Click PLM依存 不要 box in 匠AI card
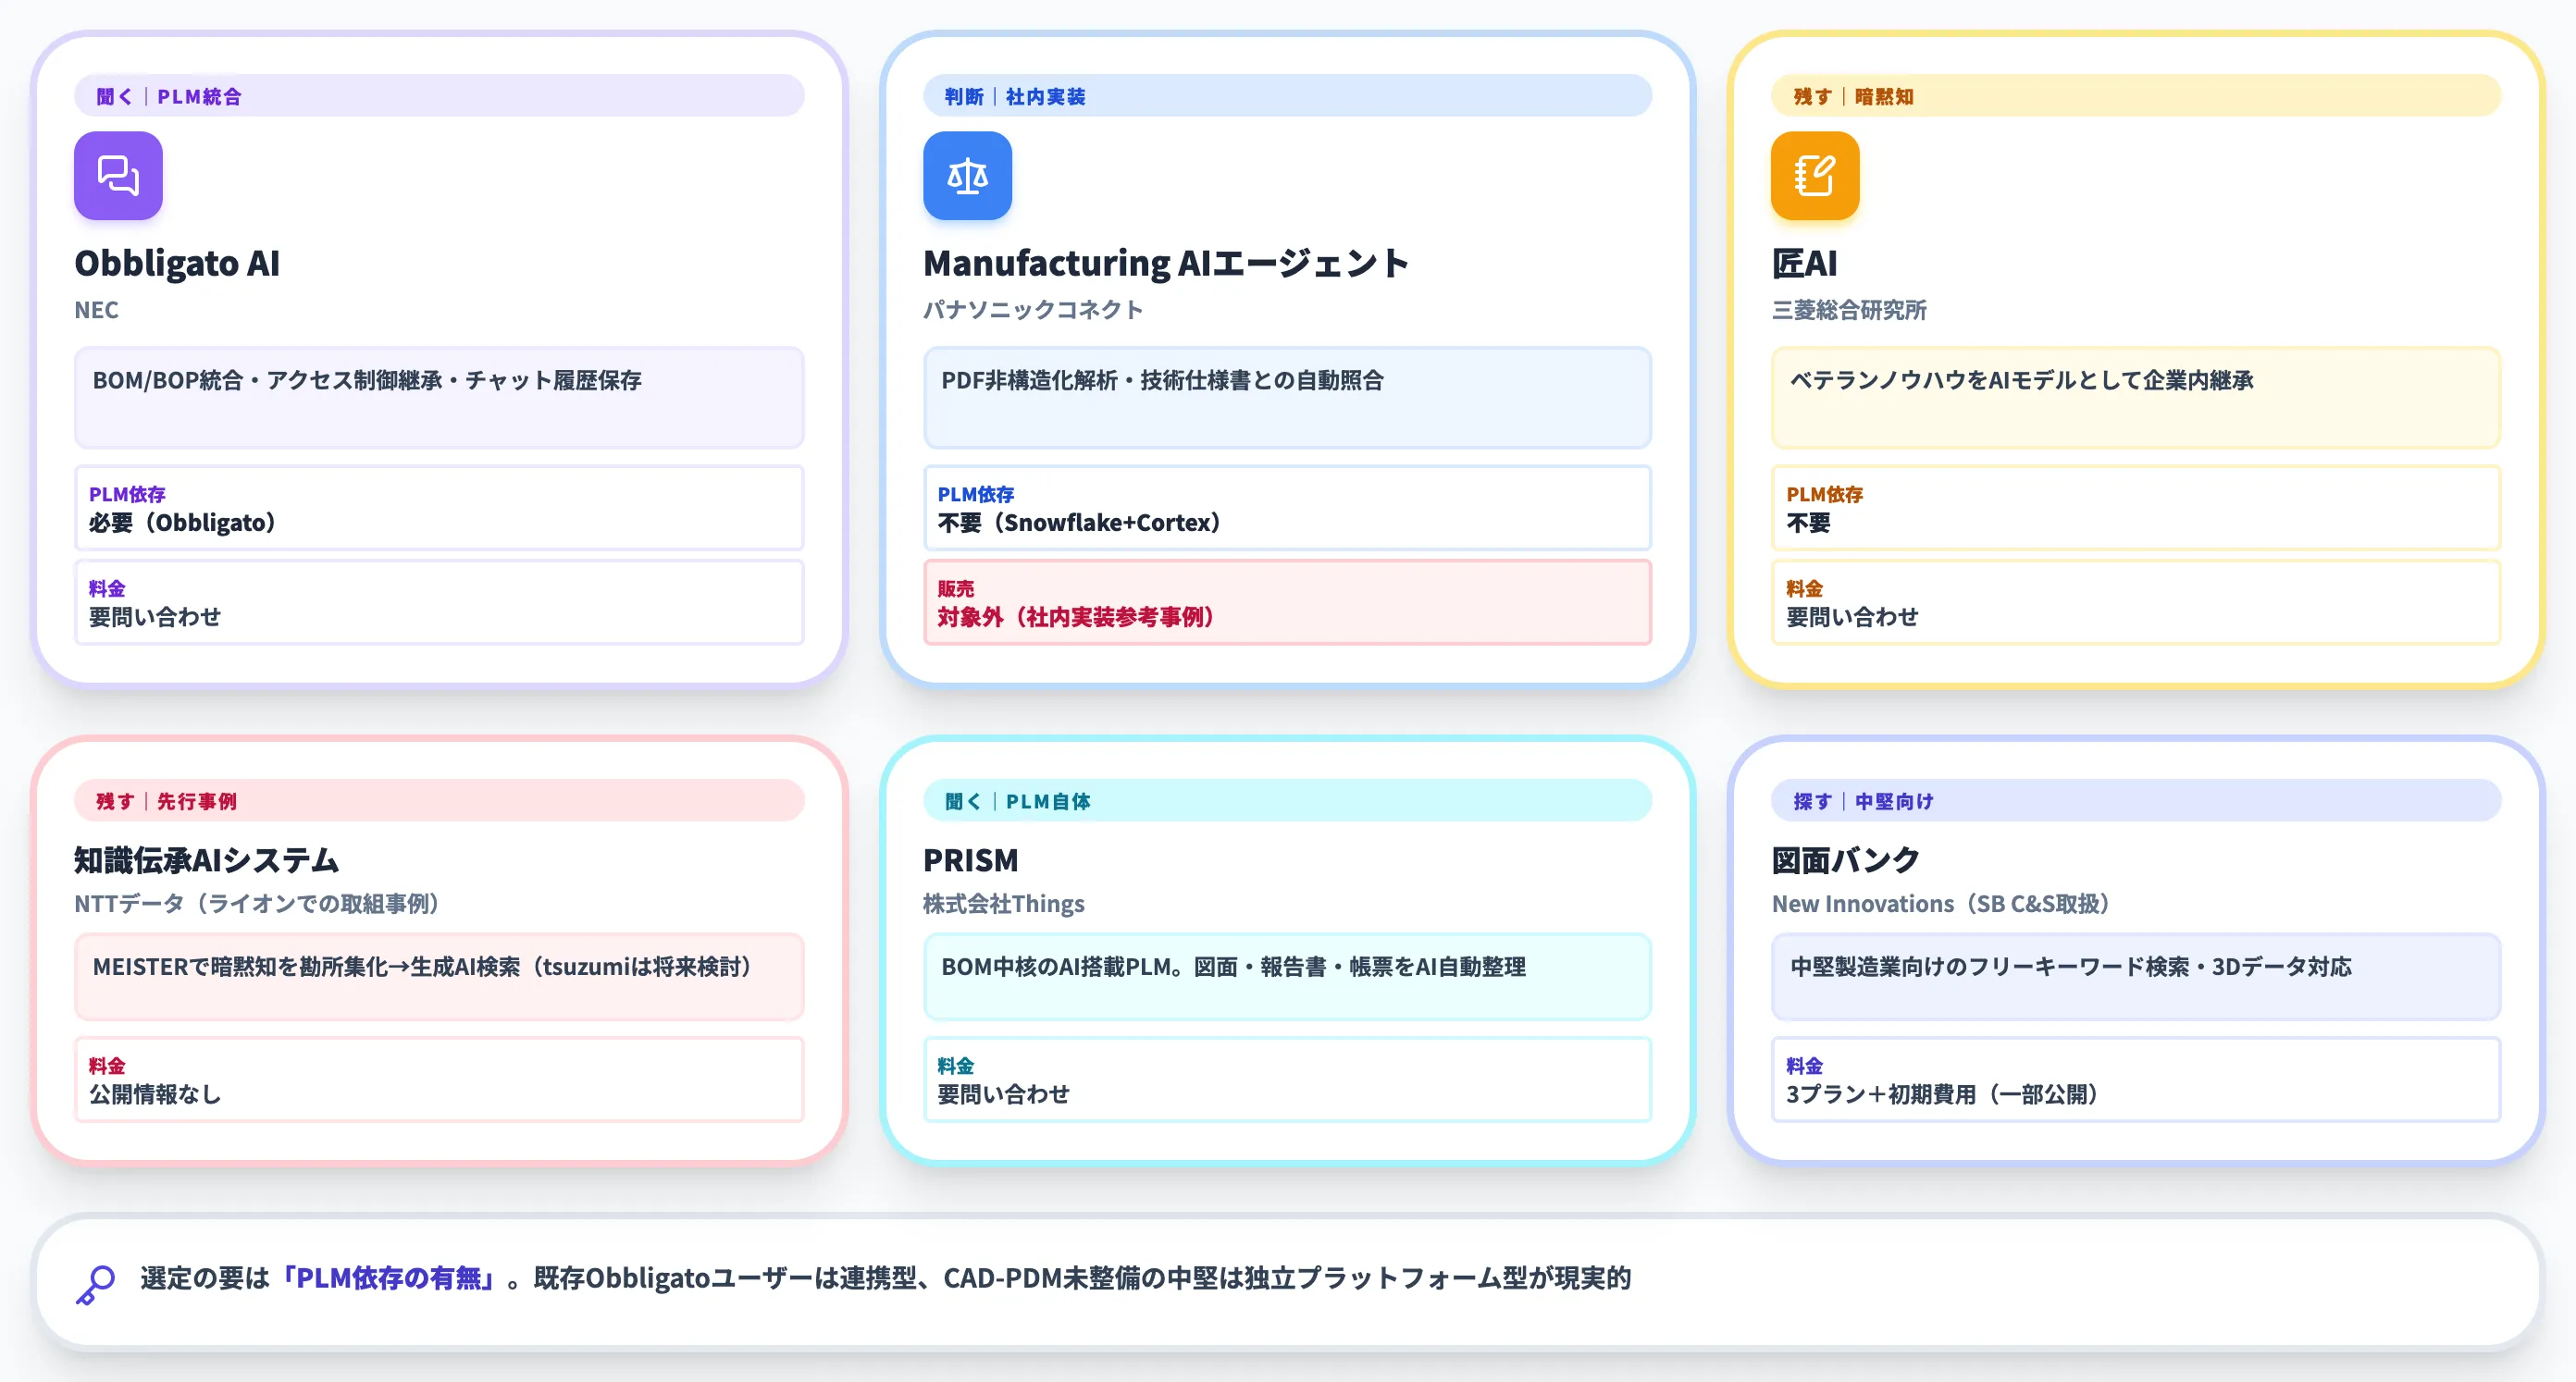 click(x=2136, y=508)
